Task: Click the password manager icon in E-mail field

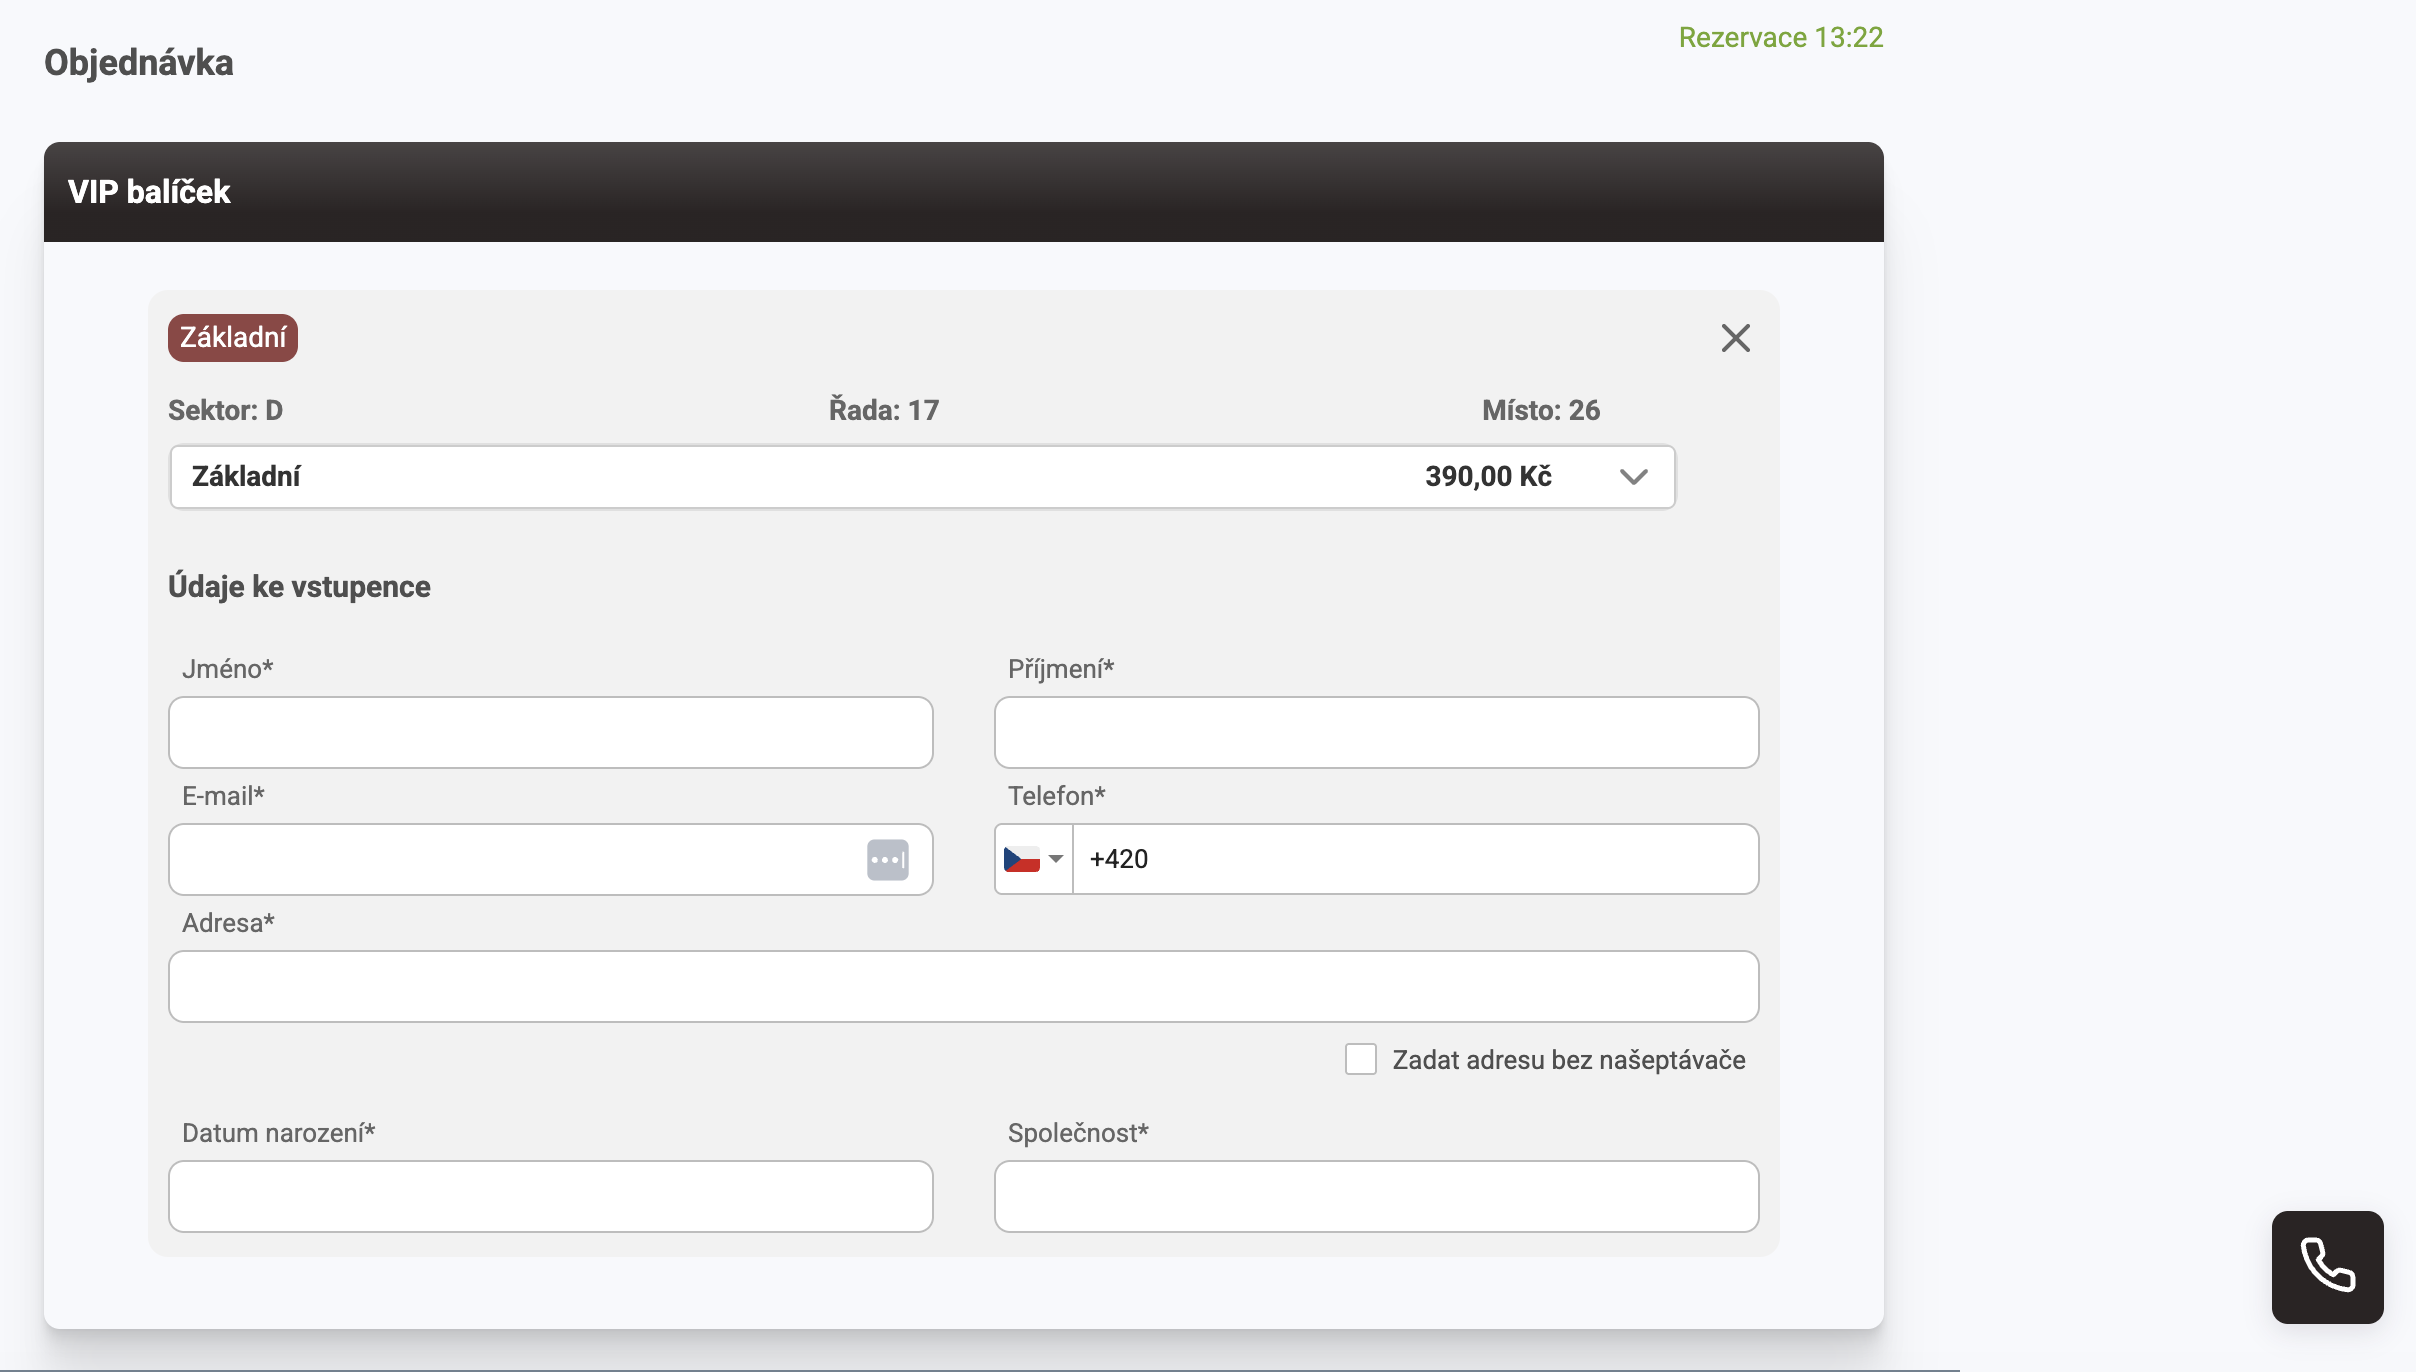Action: [x=887, y=860]
